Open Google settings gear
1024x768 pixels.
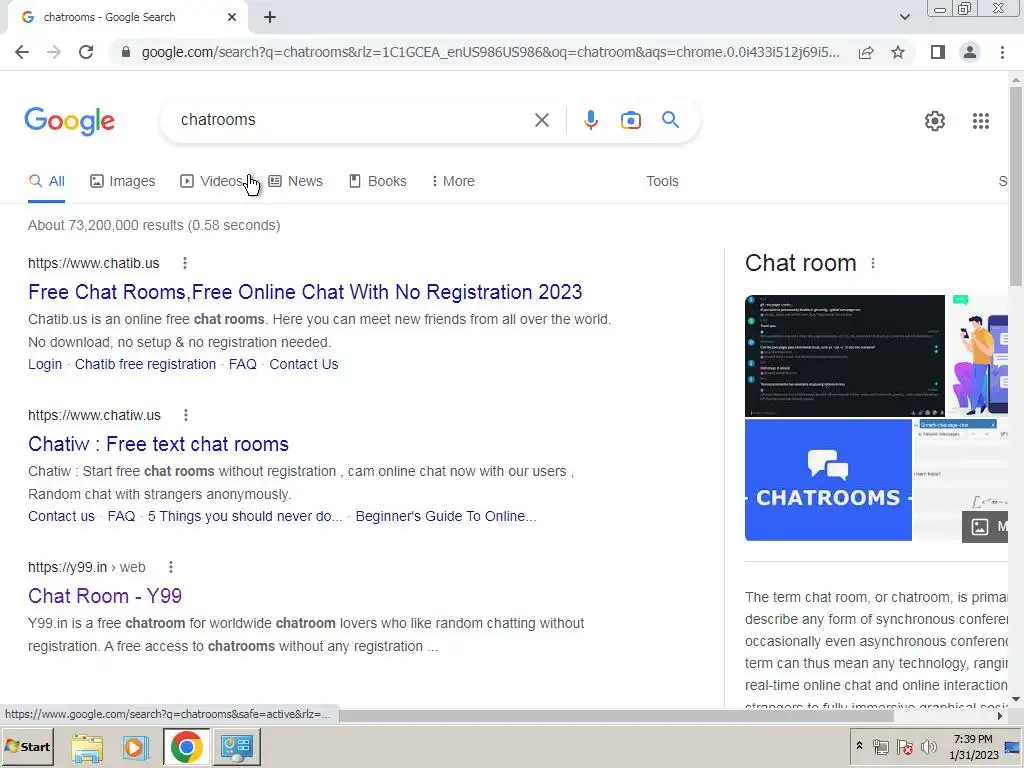tap(935, 121)
